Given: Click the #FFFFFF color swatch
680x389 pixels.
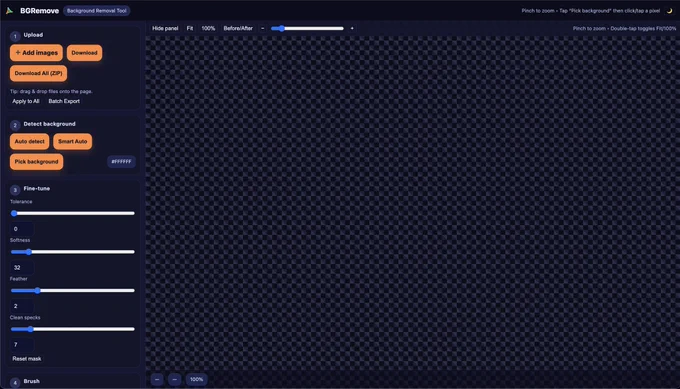Looking at the screenshot, I should (121, 162).
